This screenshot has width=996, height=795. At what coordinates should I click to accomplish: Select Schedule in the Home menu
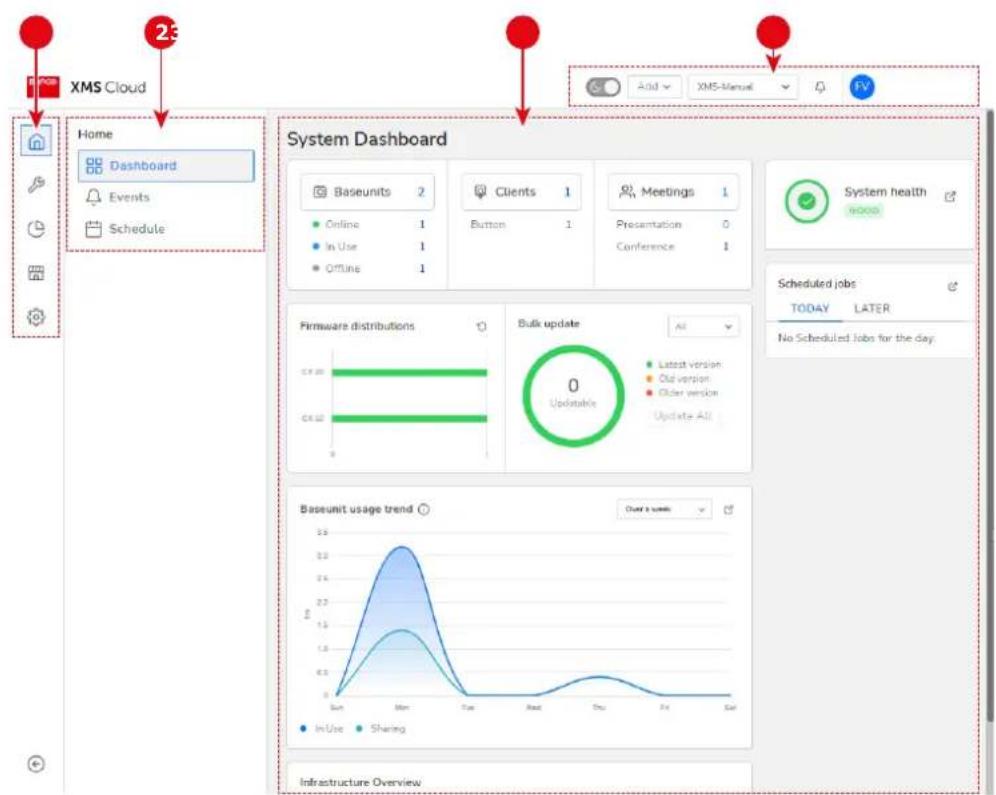[x=125, y=229]
